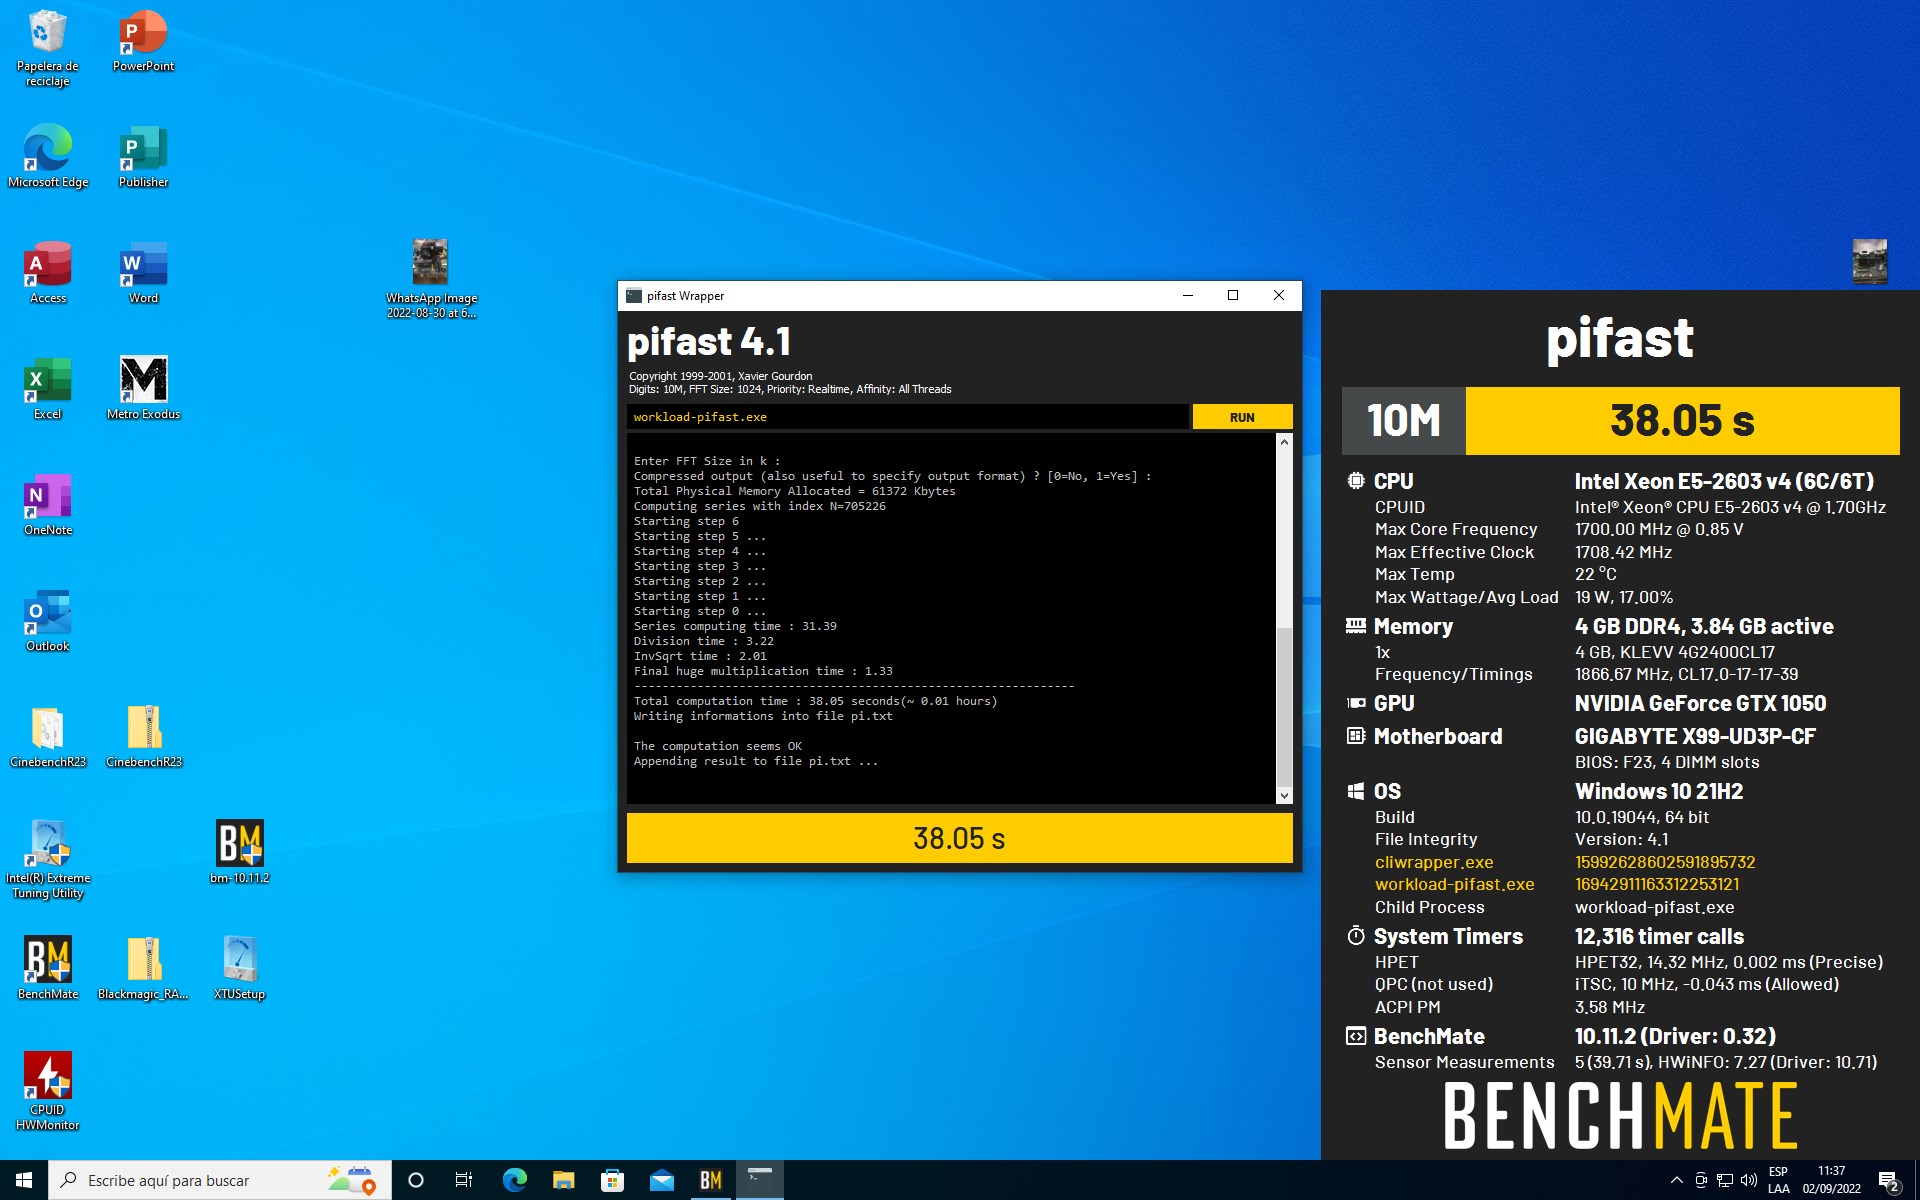This screenshot has height=1200, width=1920.
Task: Select the bm-10.11.2 installer icon
Action: [x=239, y=851]
